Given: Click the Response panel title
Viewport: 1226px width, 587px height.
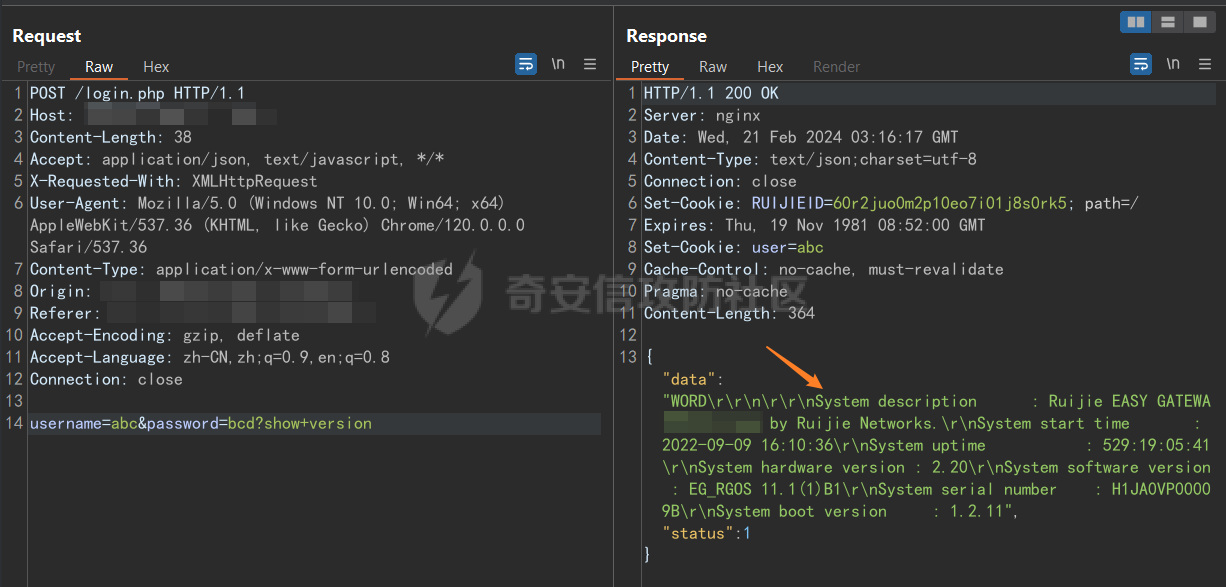Looking at the screenshot, I should (x=666, y=36).
